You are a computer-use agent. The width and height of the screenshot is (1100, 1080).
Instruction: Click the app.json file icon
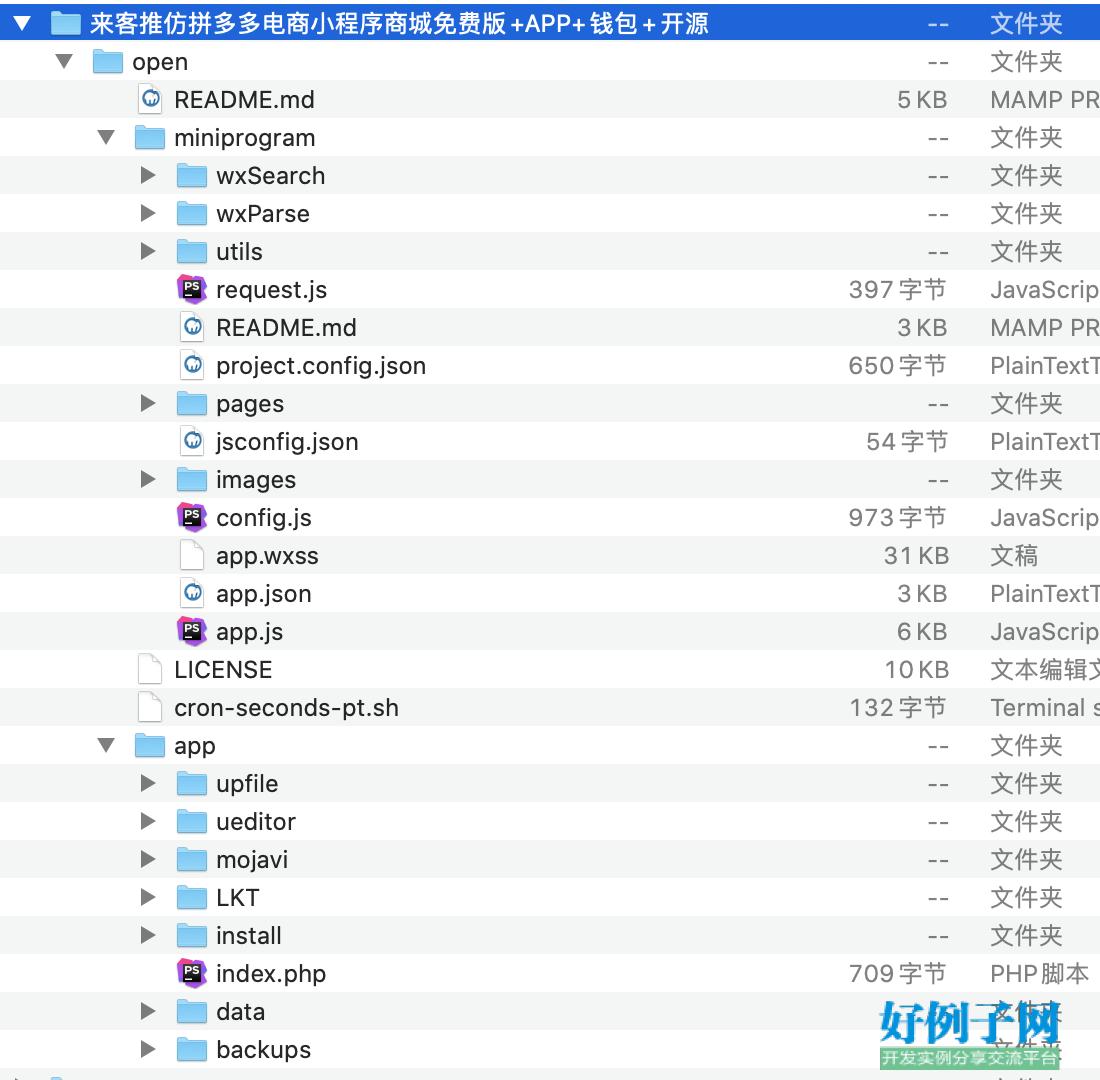(193, 593)
